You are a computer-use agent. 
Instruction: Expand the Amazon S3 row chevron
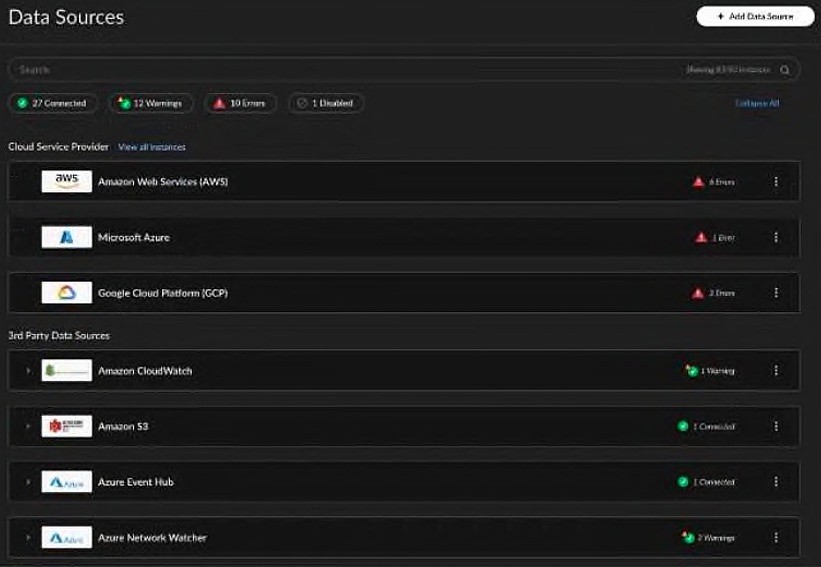[28, 426]
